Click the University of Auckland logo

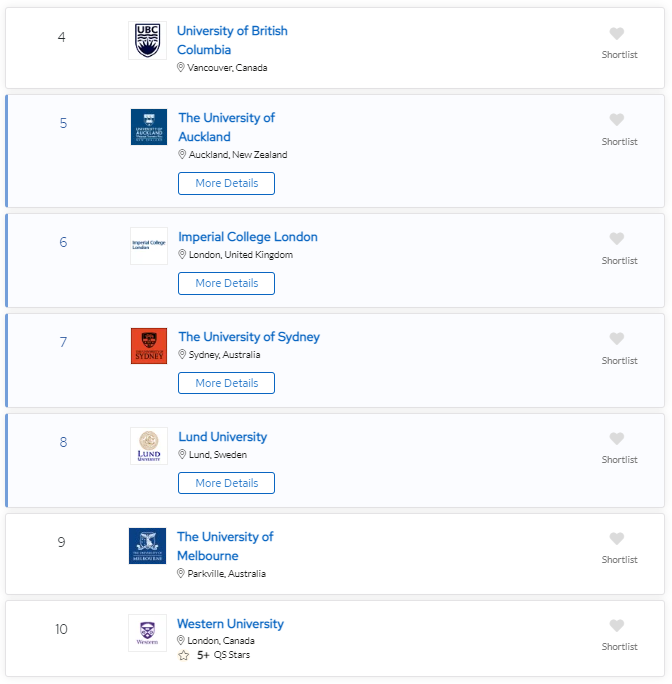[149, 127]
